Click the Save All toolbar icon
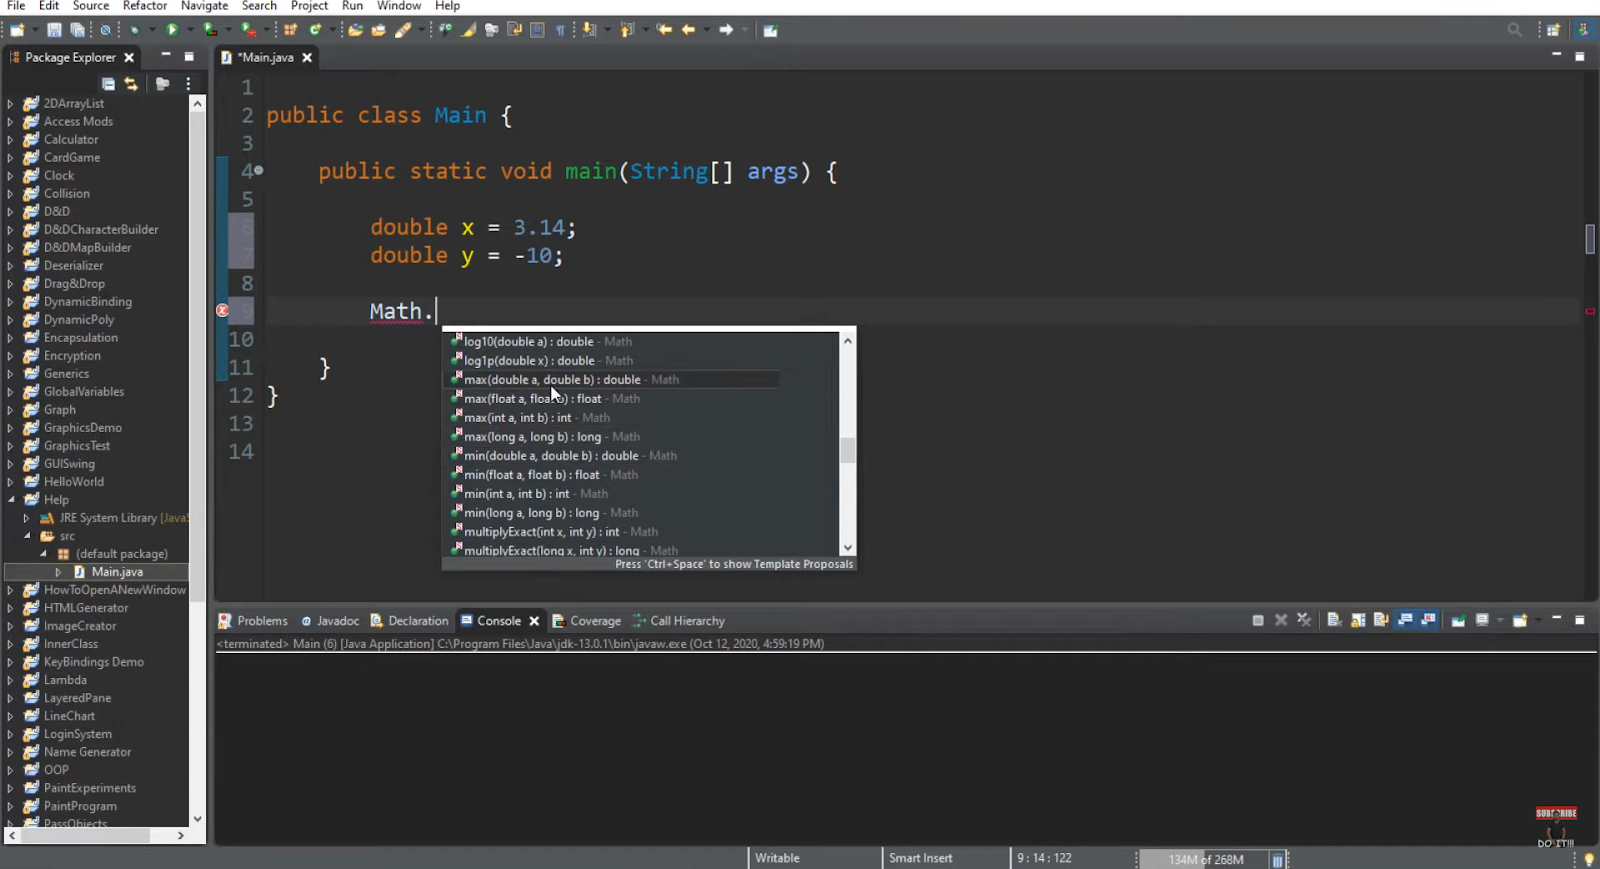The width and height of the screenshot is (1600, 869). 77,30
